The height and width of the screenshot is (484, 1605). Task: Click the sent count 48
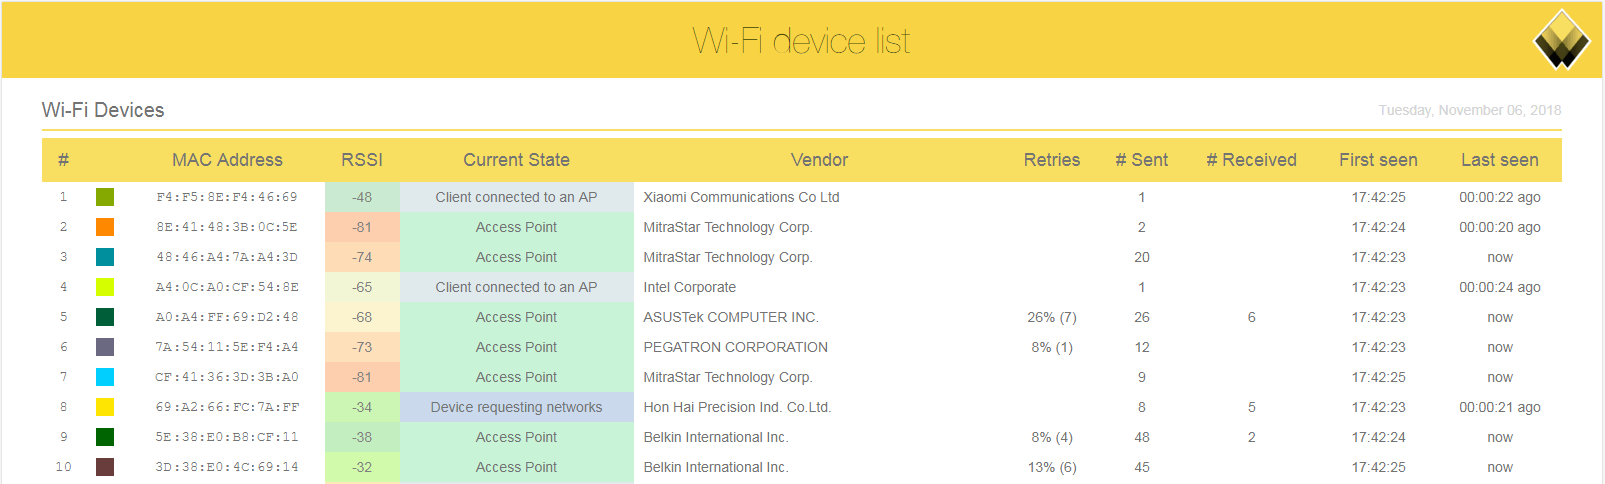pos(1142,437)
